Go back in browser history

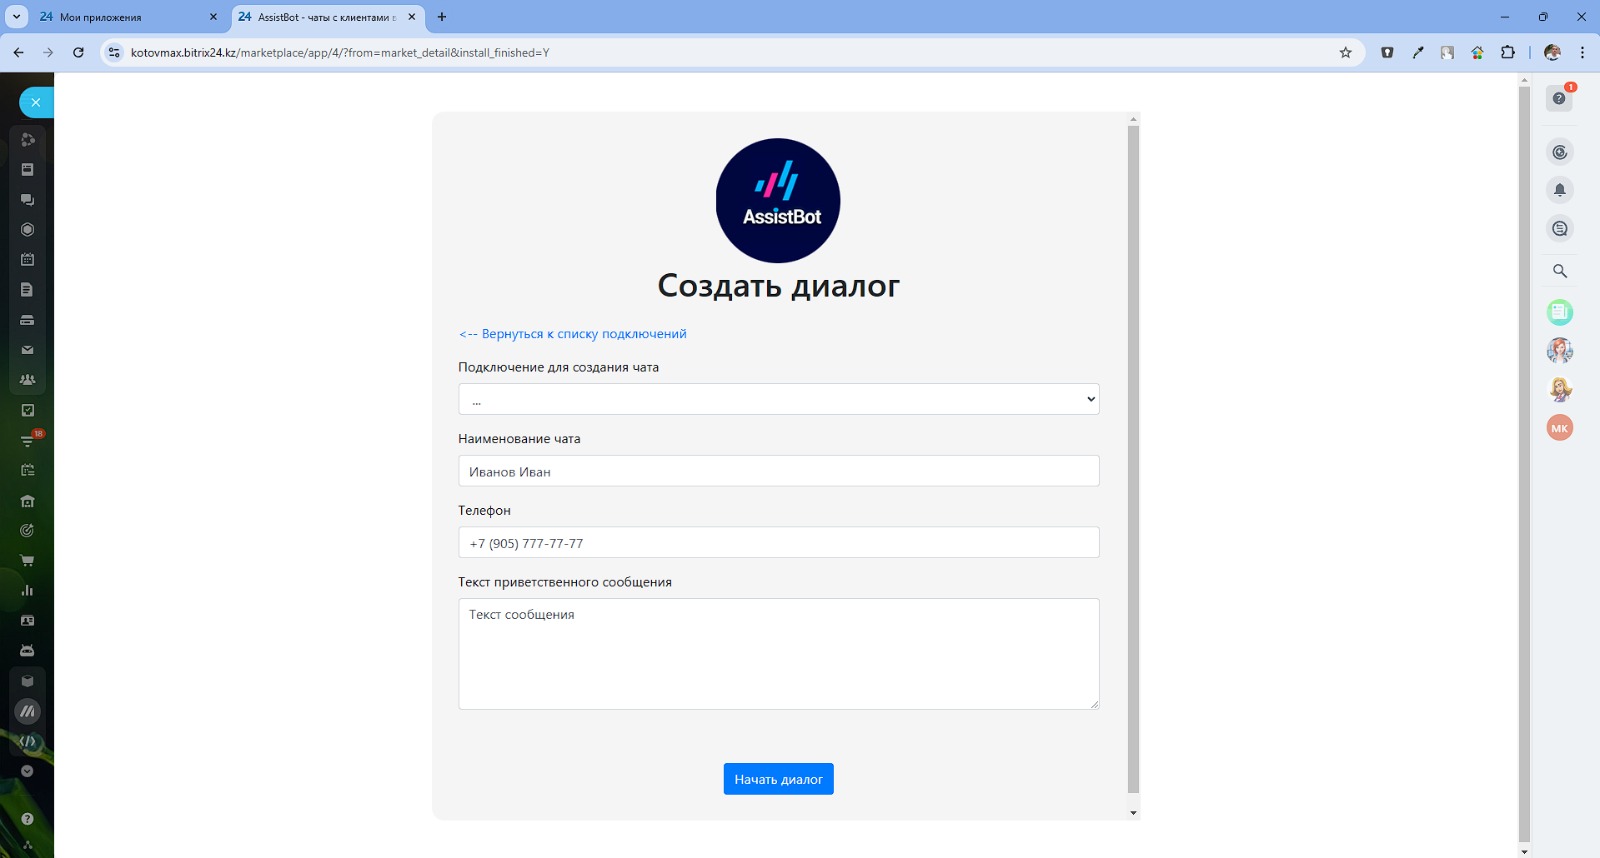click(18, 52)
